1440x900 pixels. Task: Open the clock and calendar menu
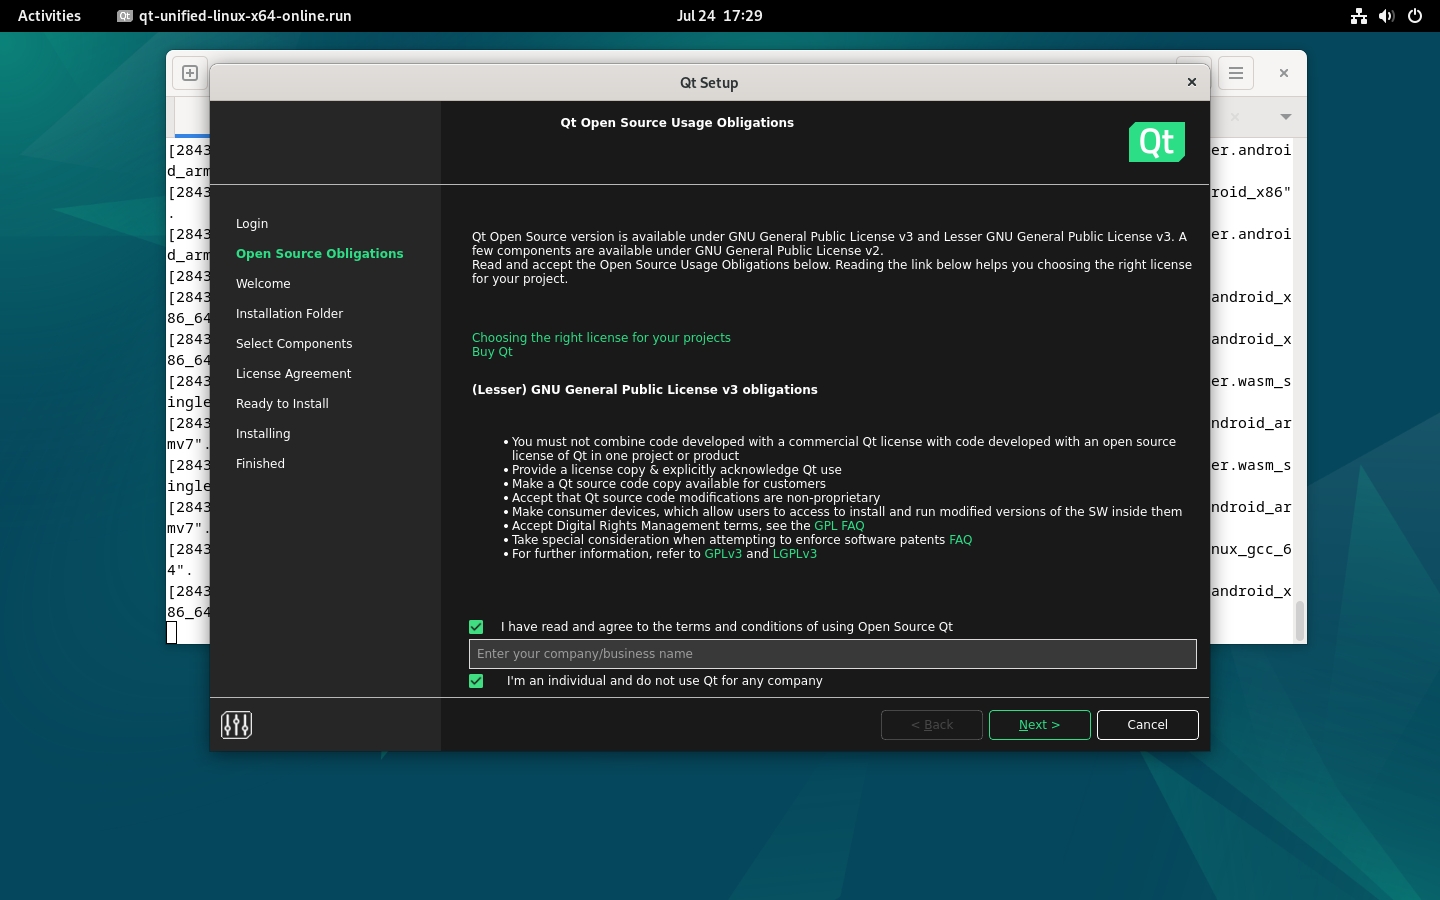coord(719,16)
